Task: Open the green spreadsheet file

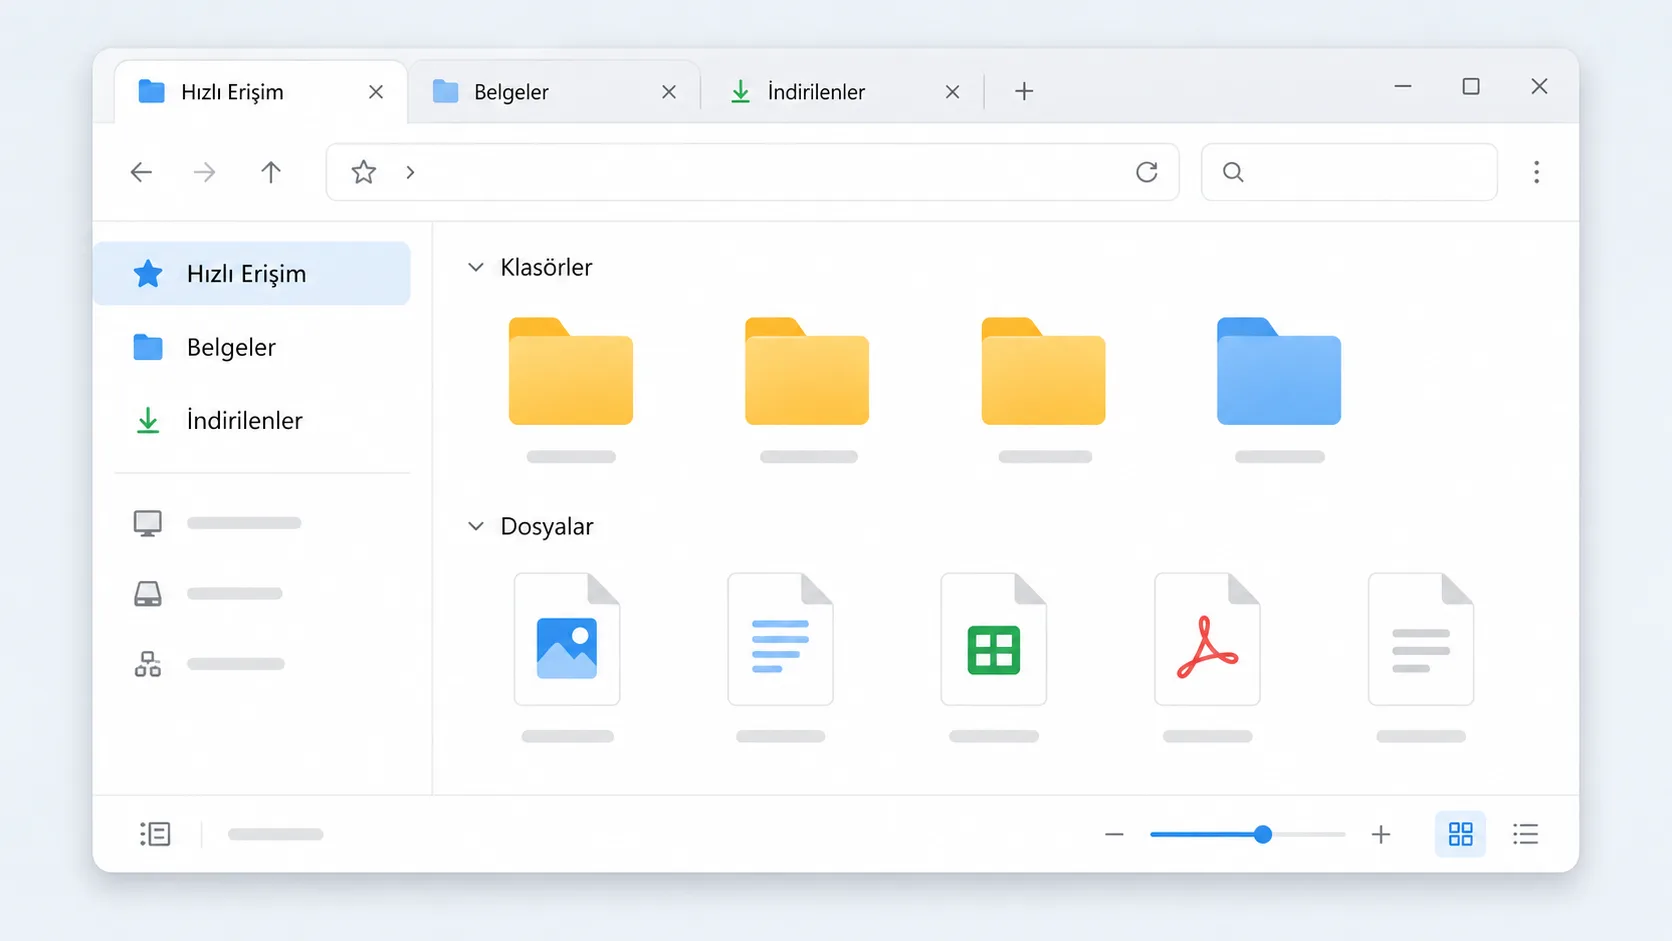Action: (994, 639)
